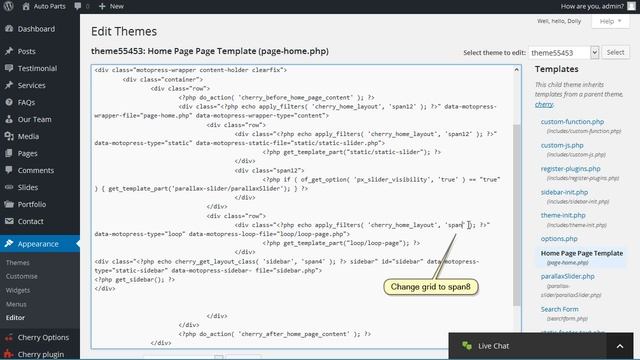Open the comments bubble in admin bar
Viewport: 640px width, 360px height.
78,6
